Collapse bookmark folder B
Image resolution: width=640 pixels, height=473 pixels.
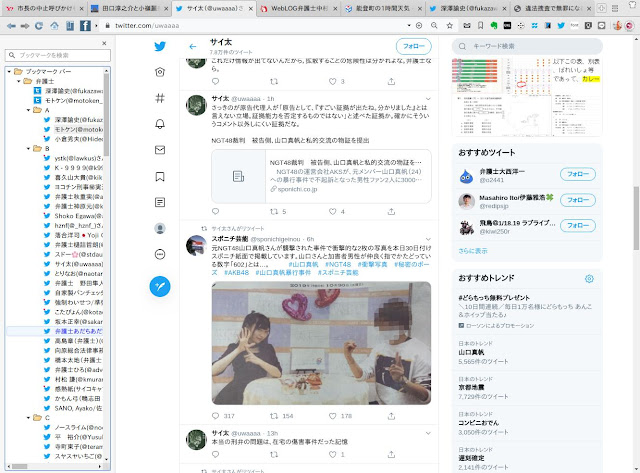[x=28, y=149]
